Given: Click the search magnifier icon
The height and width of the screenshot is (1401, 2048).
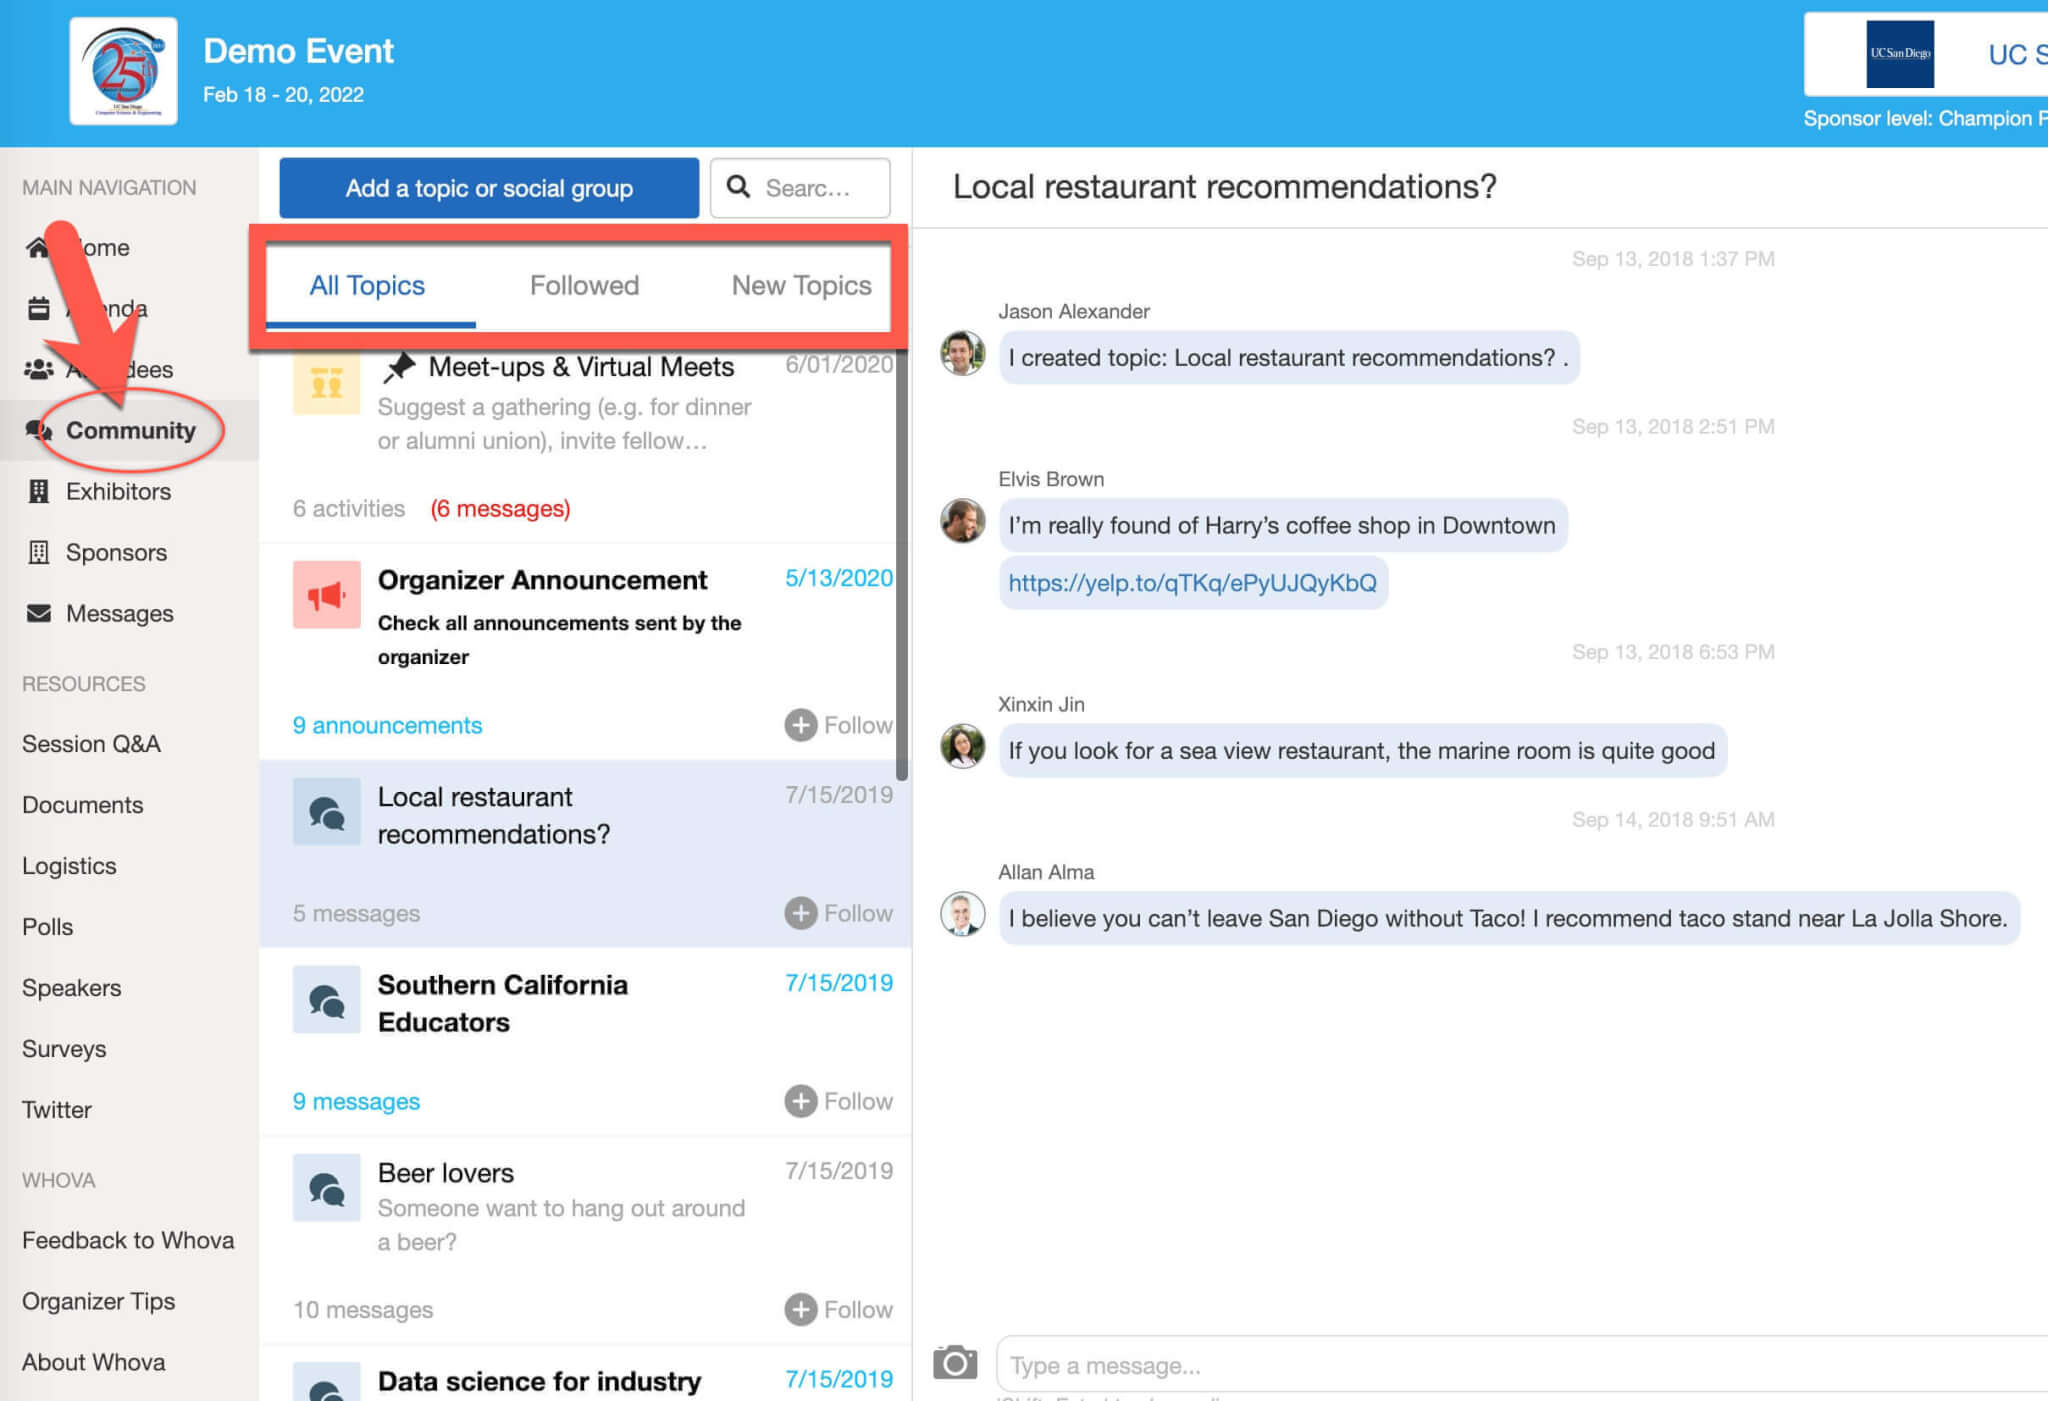Looking at the screenshot, I should click(738, 187).
